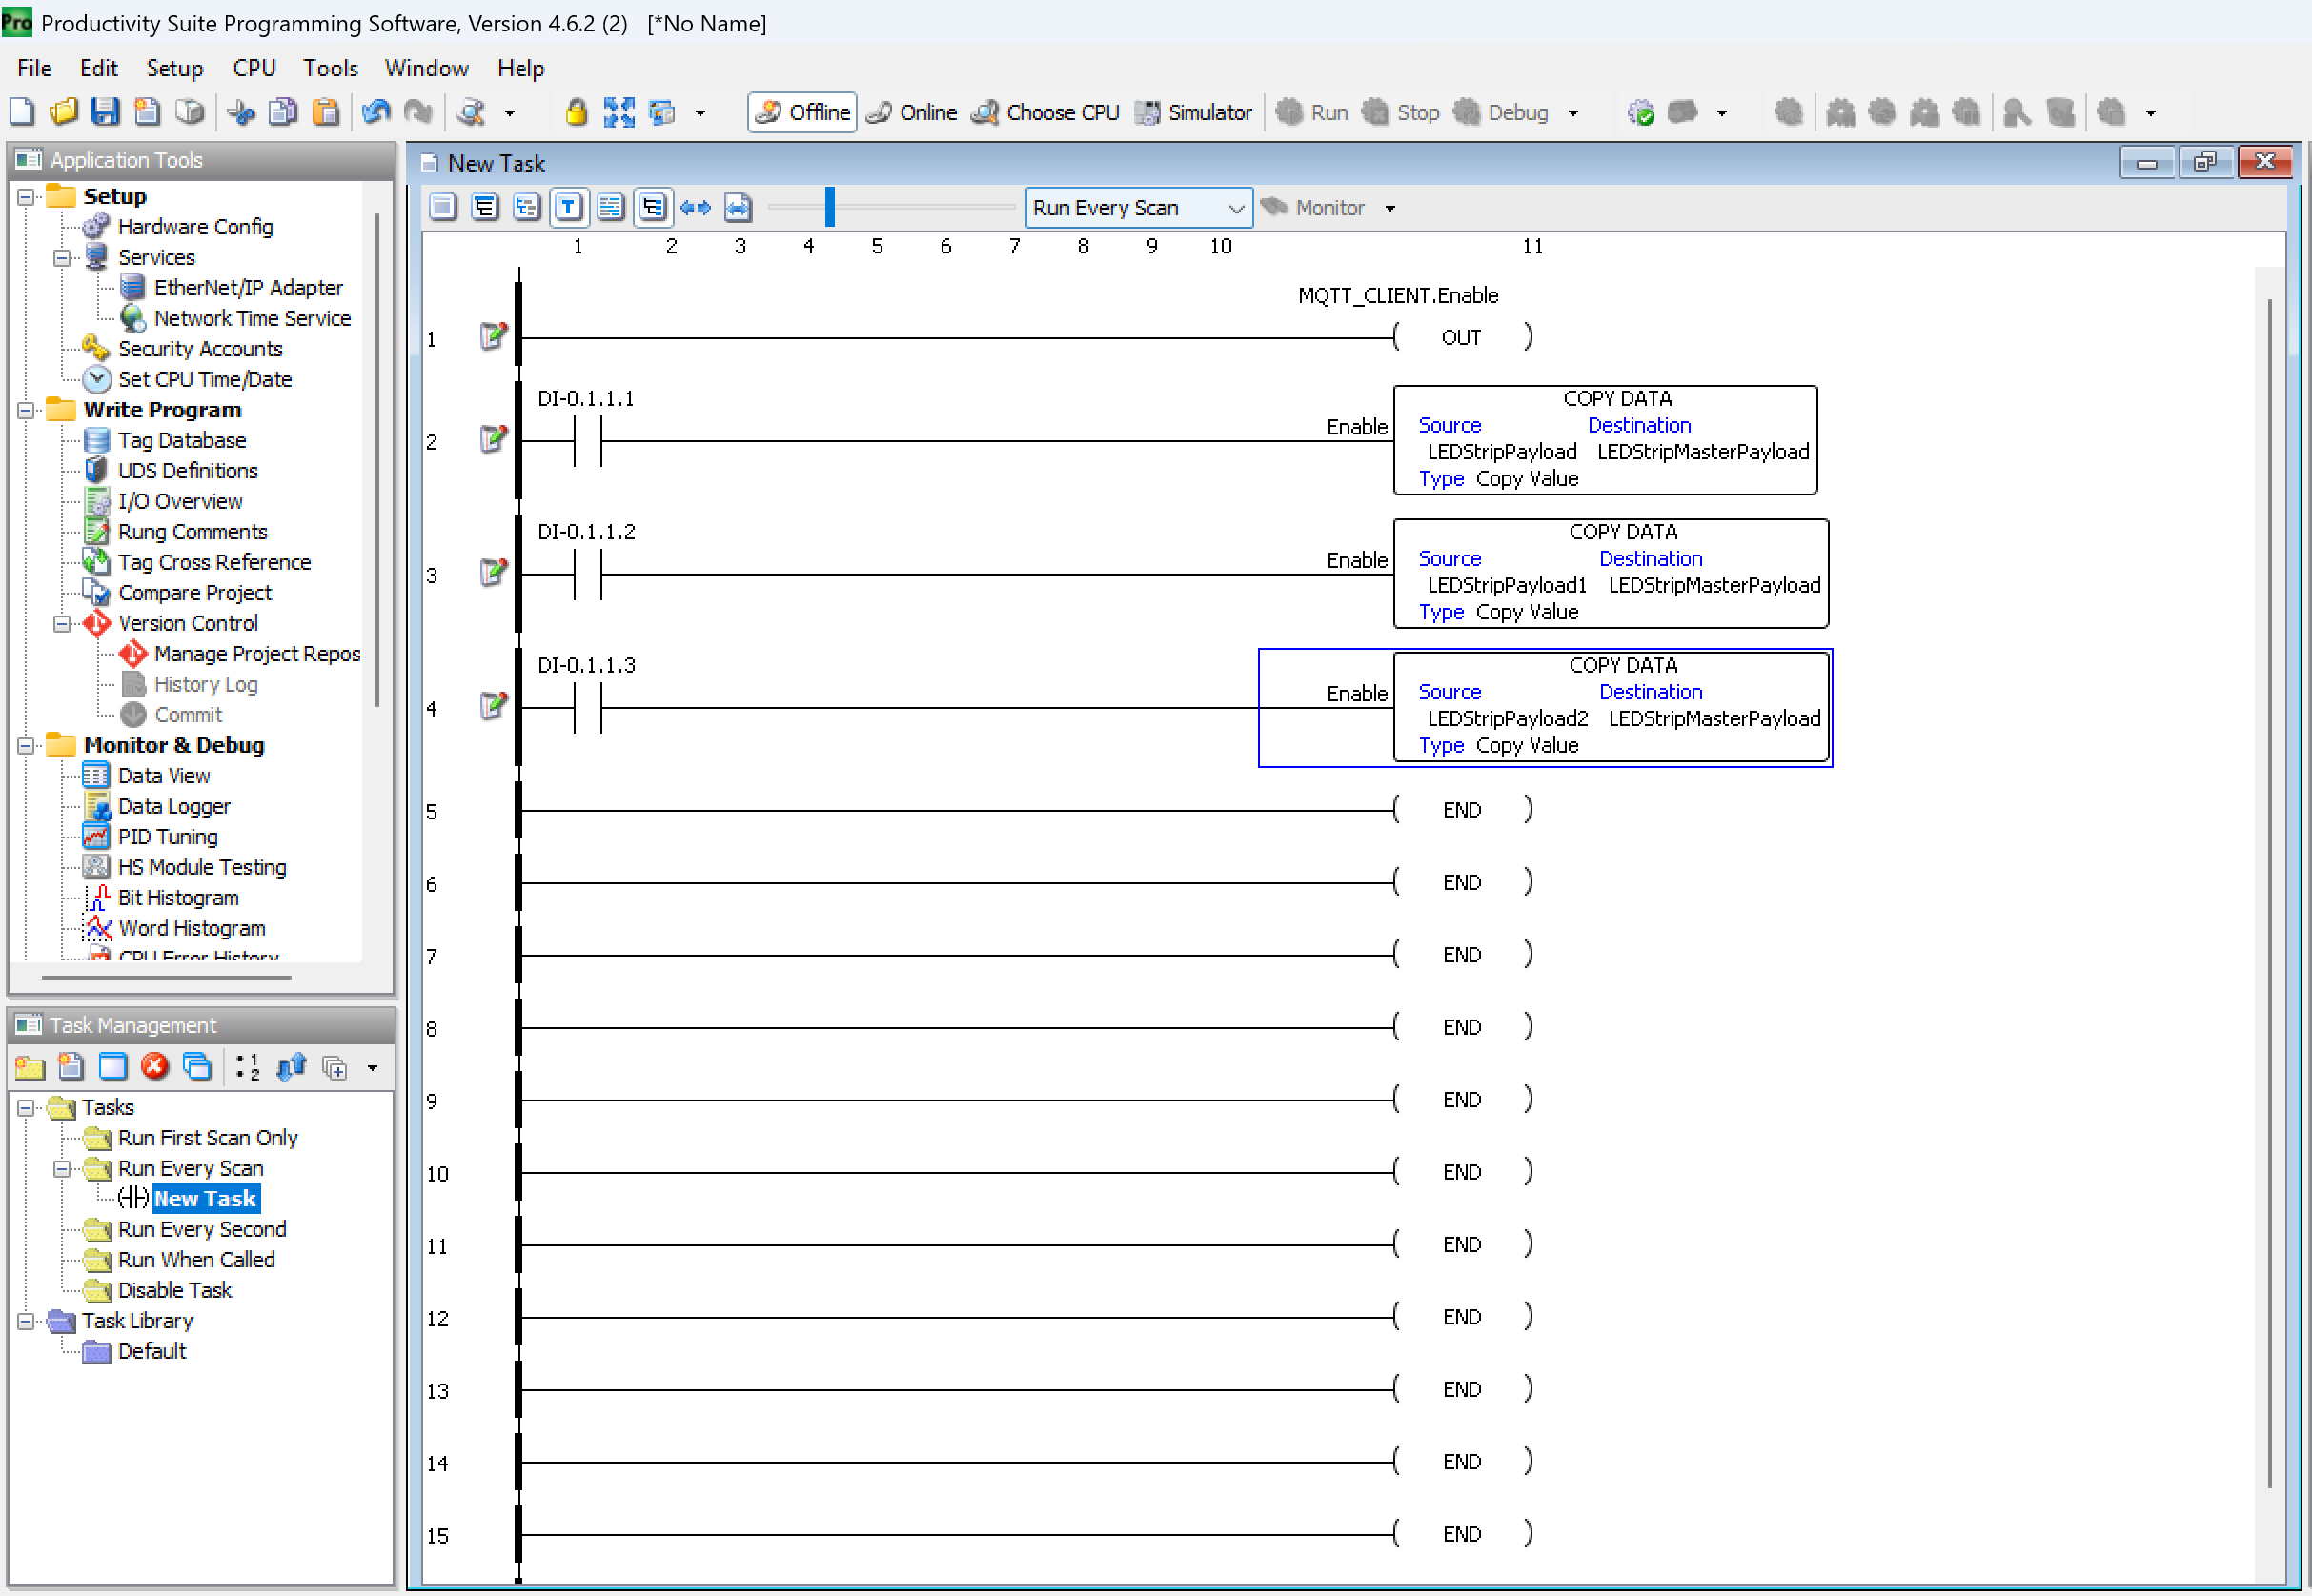Toggle the DI-0.1.1.3 contact on rung 4
Image resolution: width=2312 pixels, height=1596 pixels.
click(588, 708)
